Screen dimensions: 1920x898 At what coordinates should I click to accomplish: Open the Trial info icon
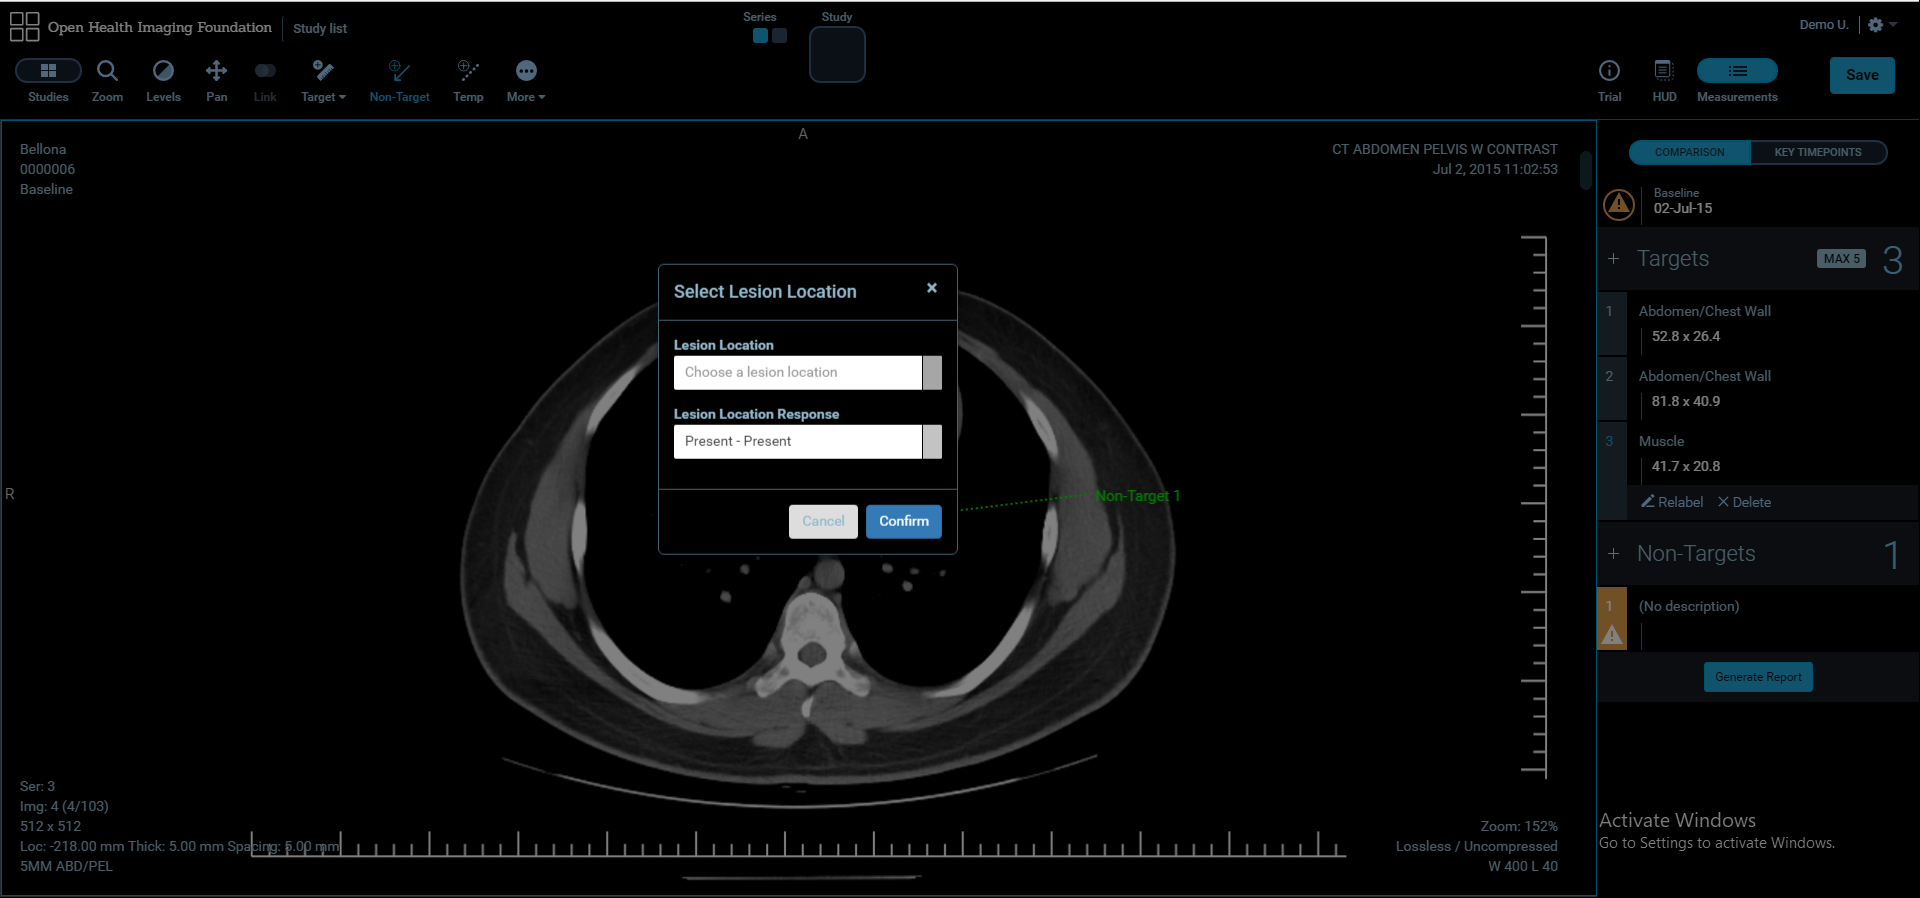(1609, 71)
